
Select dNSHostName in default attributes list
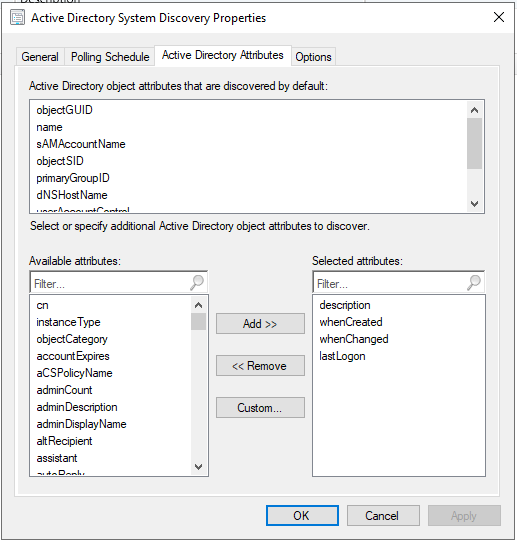point(72,195)
